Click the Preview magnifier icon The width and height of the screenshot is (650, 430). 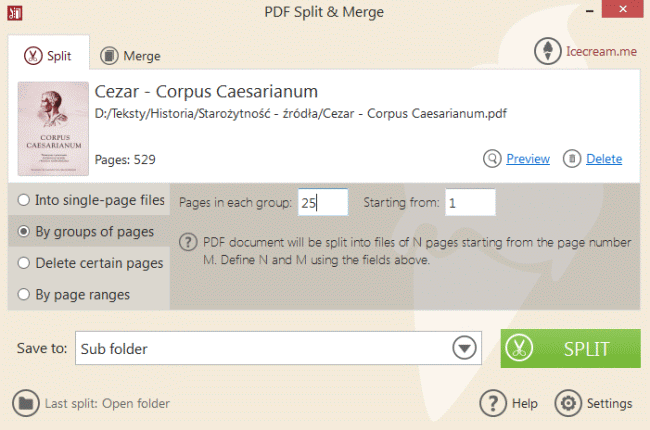[x=492, y=158]
